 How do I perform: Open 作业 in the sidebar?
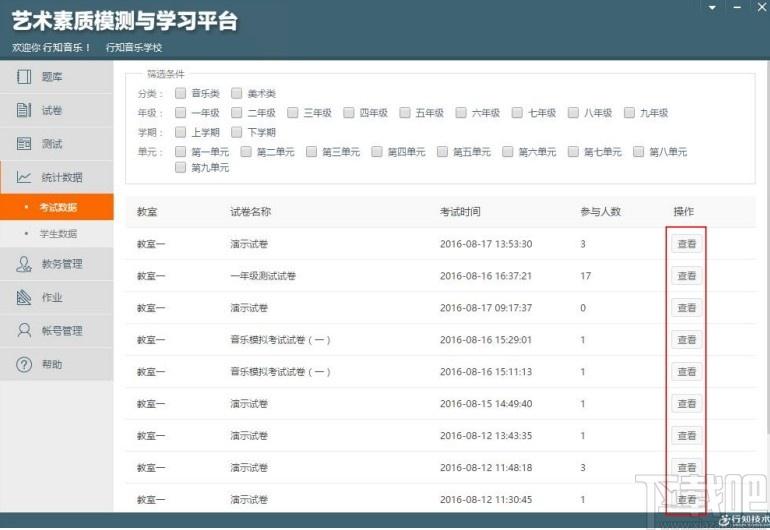[x=56, y=297]
